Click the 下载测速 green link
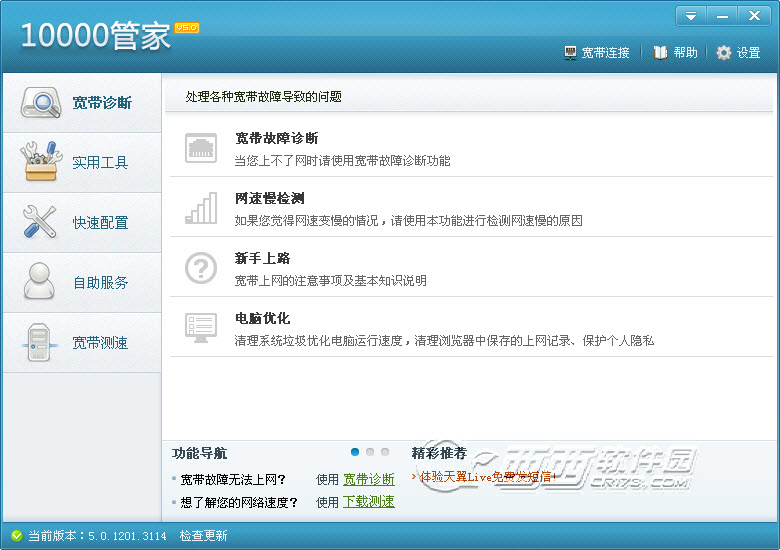780x550 pixels. click(369, 502)
